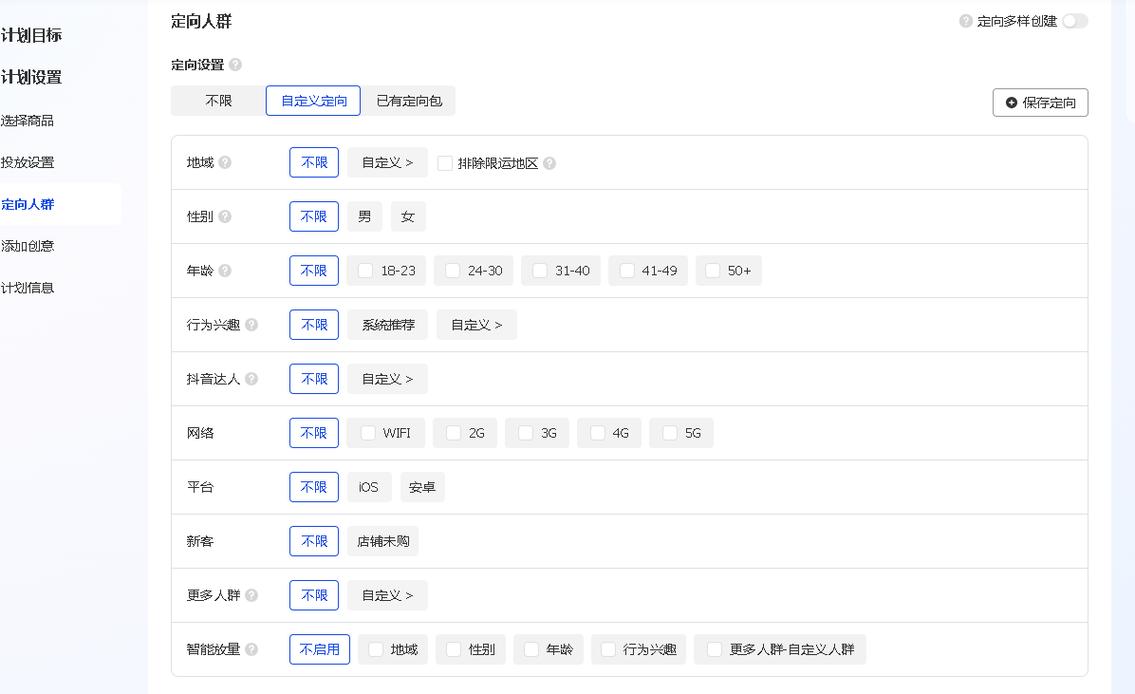Select 不限 in the 抖音达人 row
This screenshot has height=694, width=1135.
[x=314, y=378]
